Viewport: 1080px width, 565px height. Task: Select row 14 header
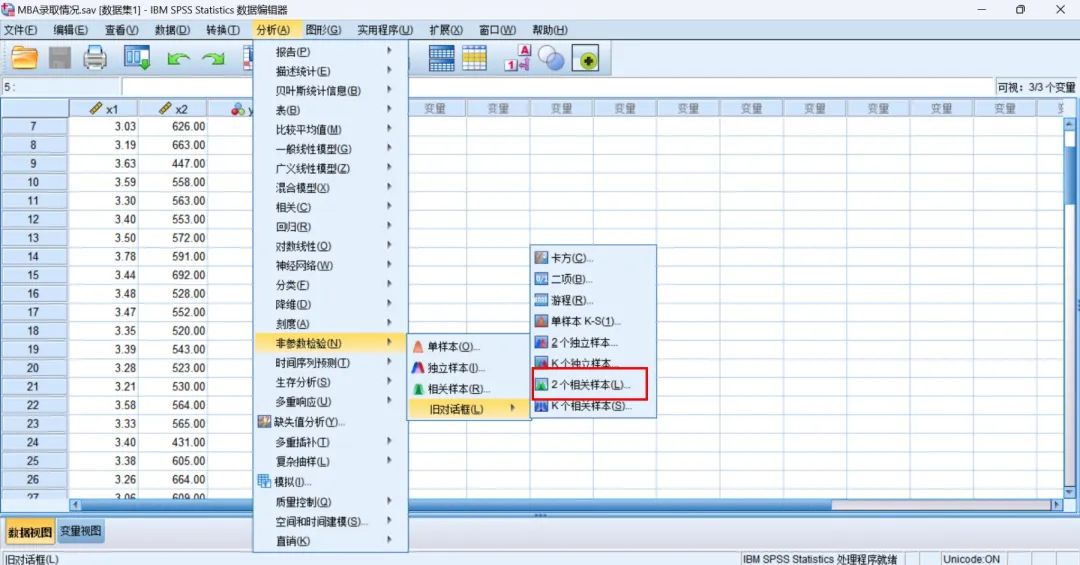coord(34,256)
